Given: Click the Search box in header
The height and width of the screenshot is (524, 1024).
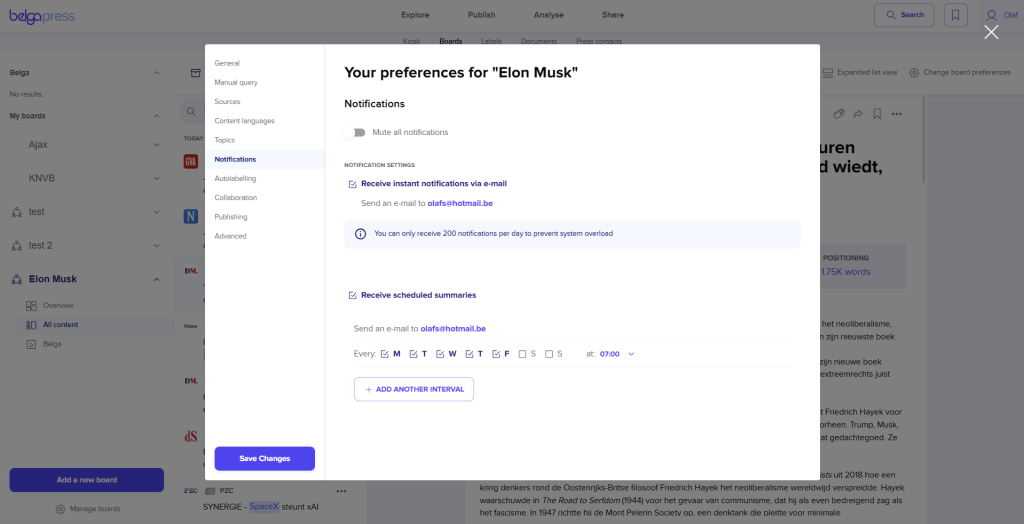Looking at the screenshot, I should click(903, 15).
